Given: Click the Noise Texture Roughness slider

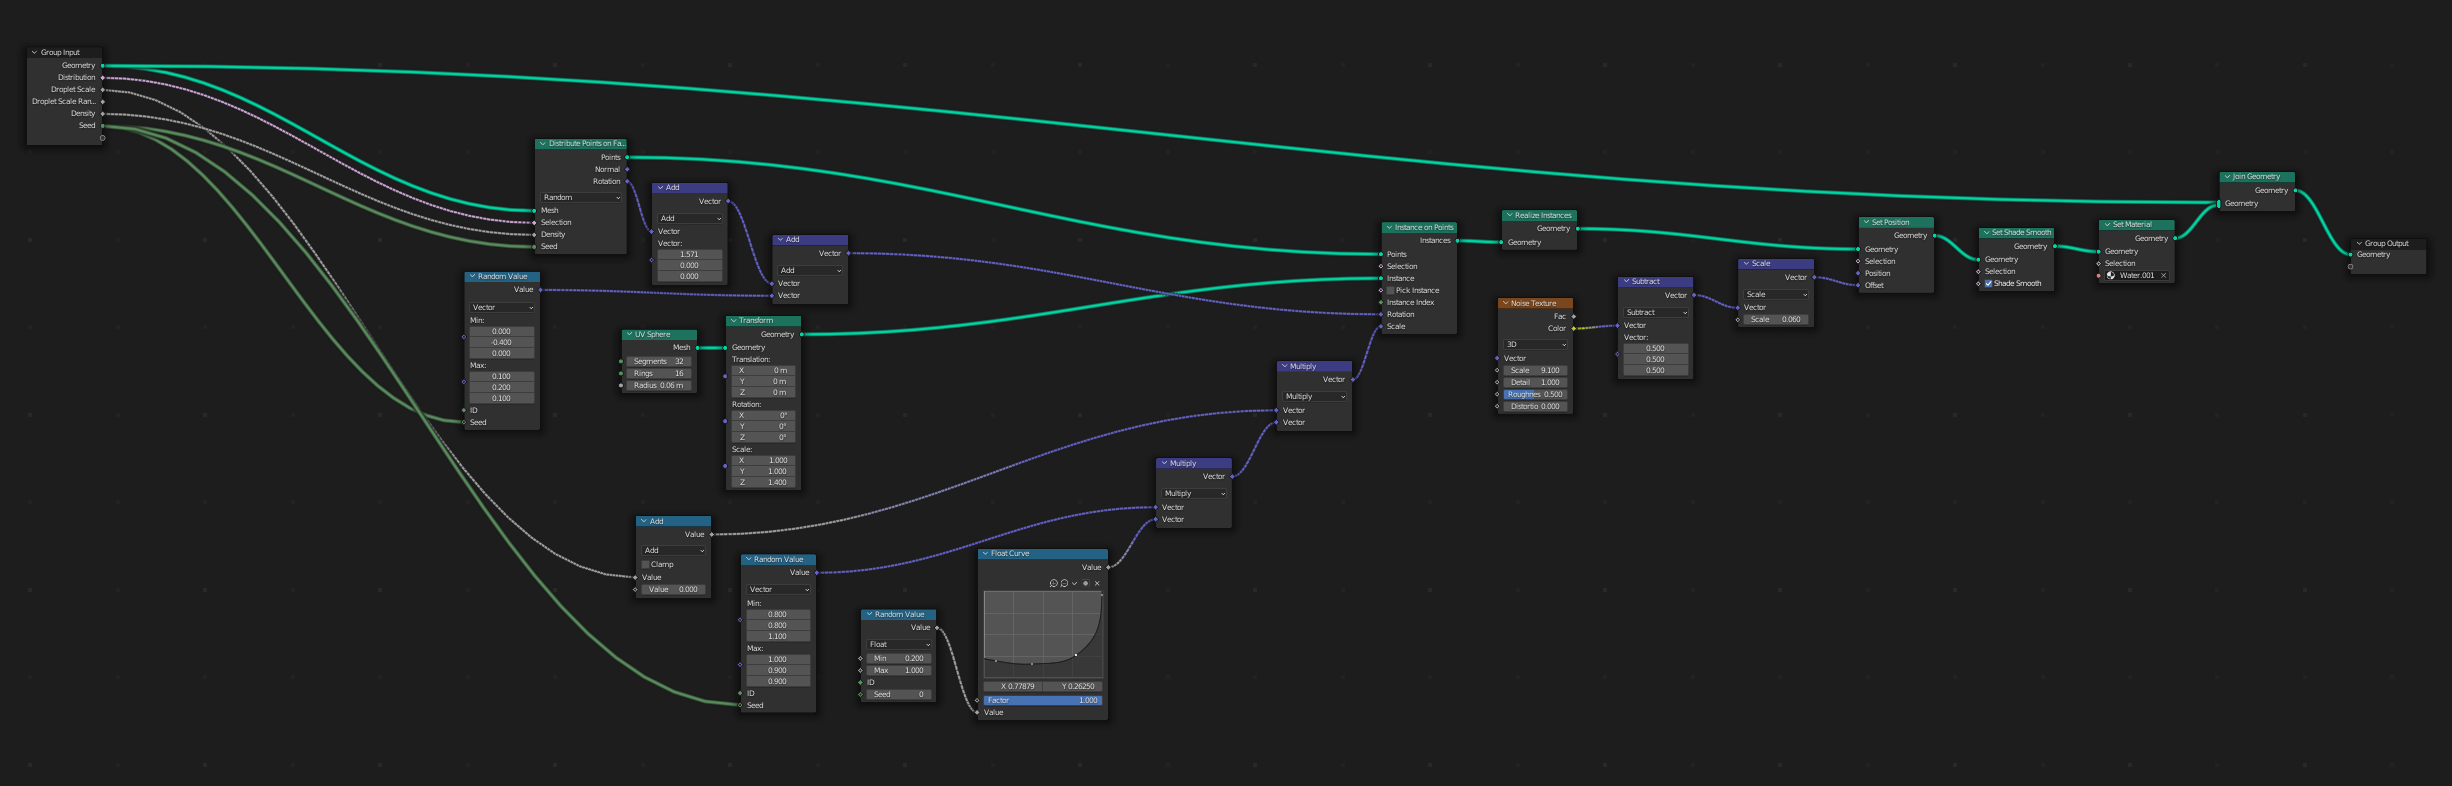Looking at the screenshot, I should pyautogui.click(x=1536, y=394).
